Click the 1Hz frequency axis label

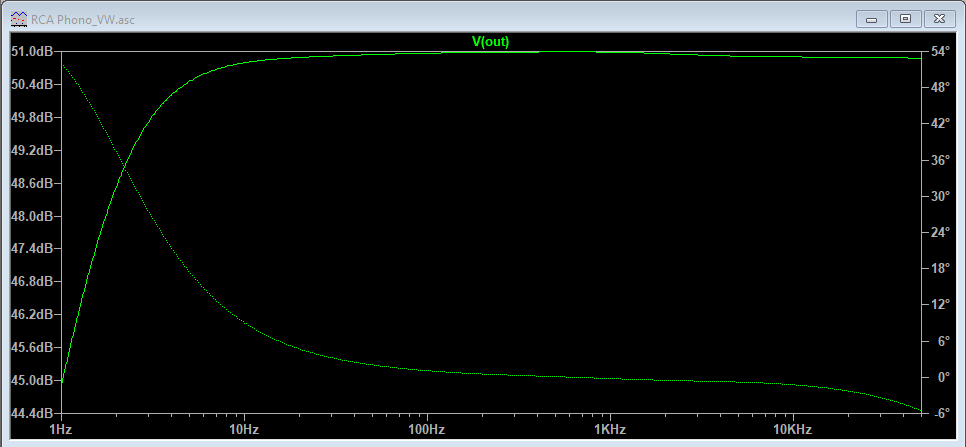[x=62, y=429]
